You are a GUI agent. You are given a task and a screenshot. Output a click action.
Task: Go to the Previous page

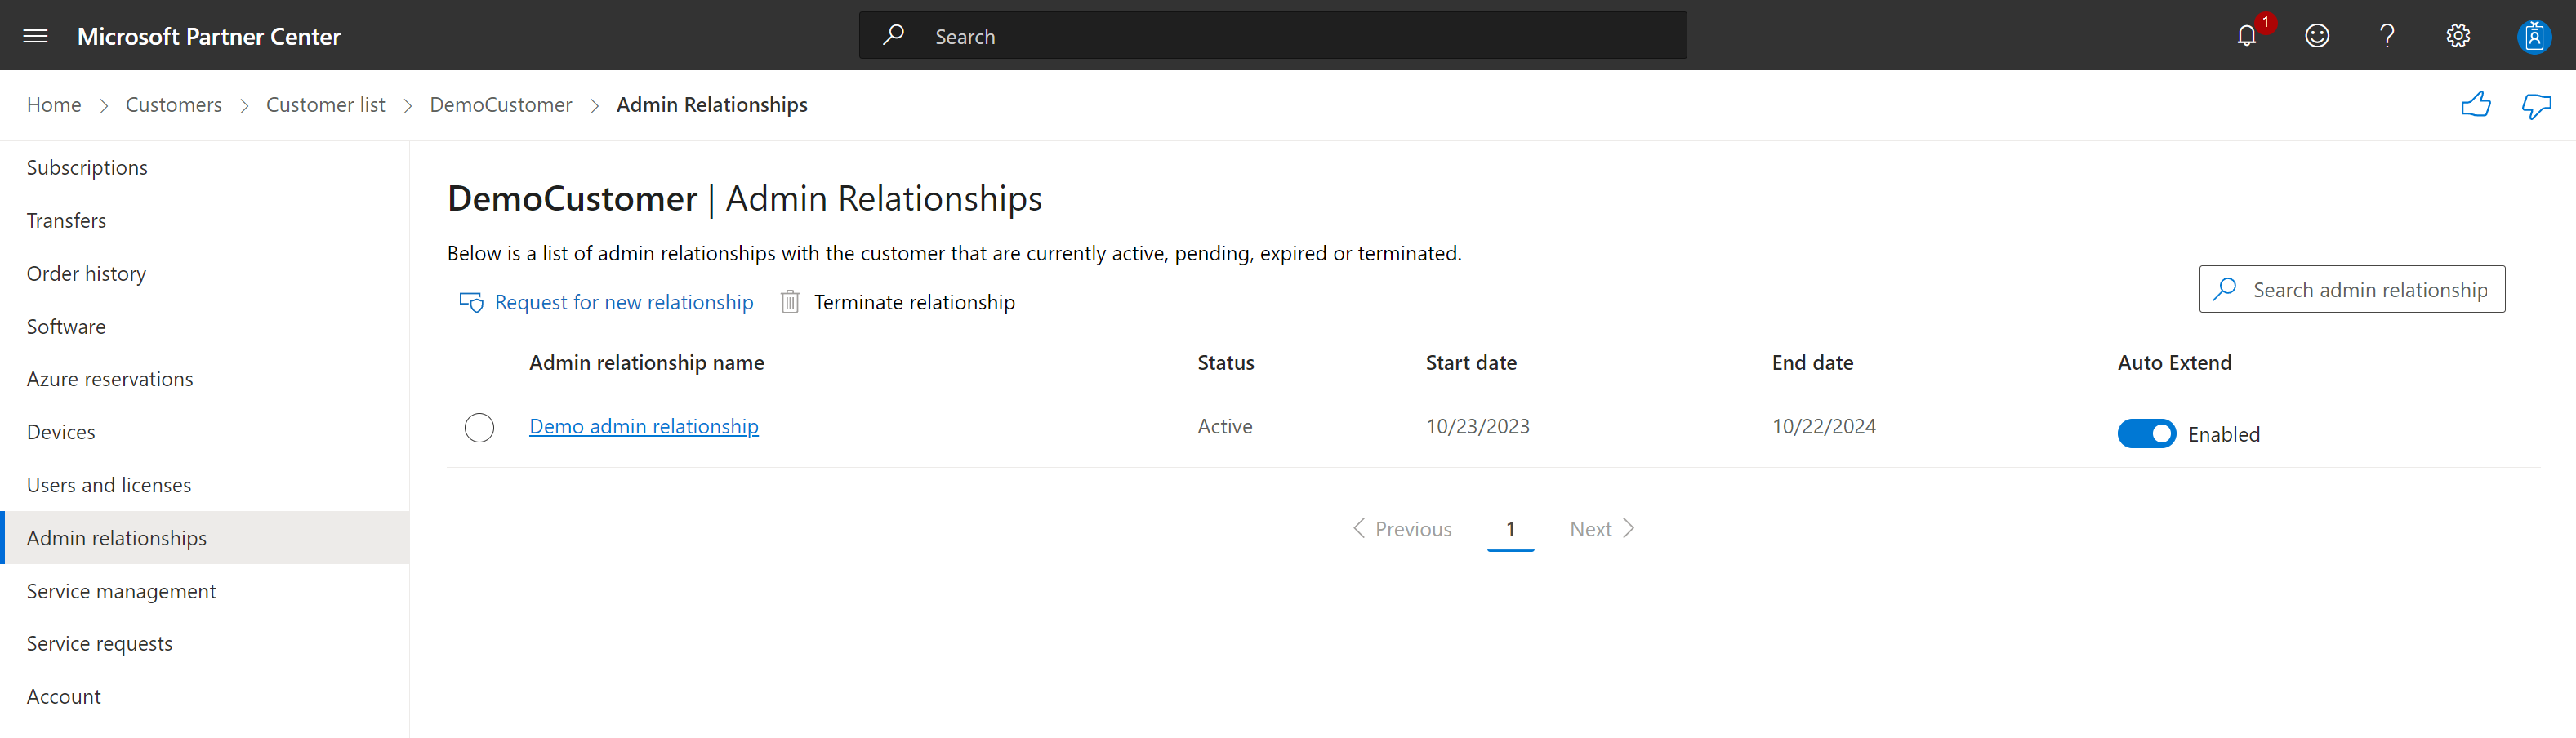[x=1402, y=529]
